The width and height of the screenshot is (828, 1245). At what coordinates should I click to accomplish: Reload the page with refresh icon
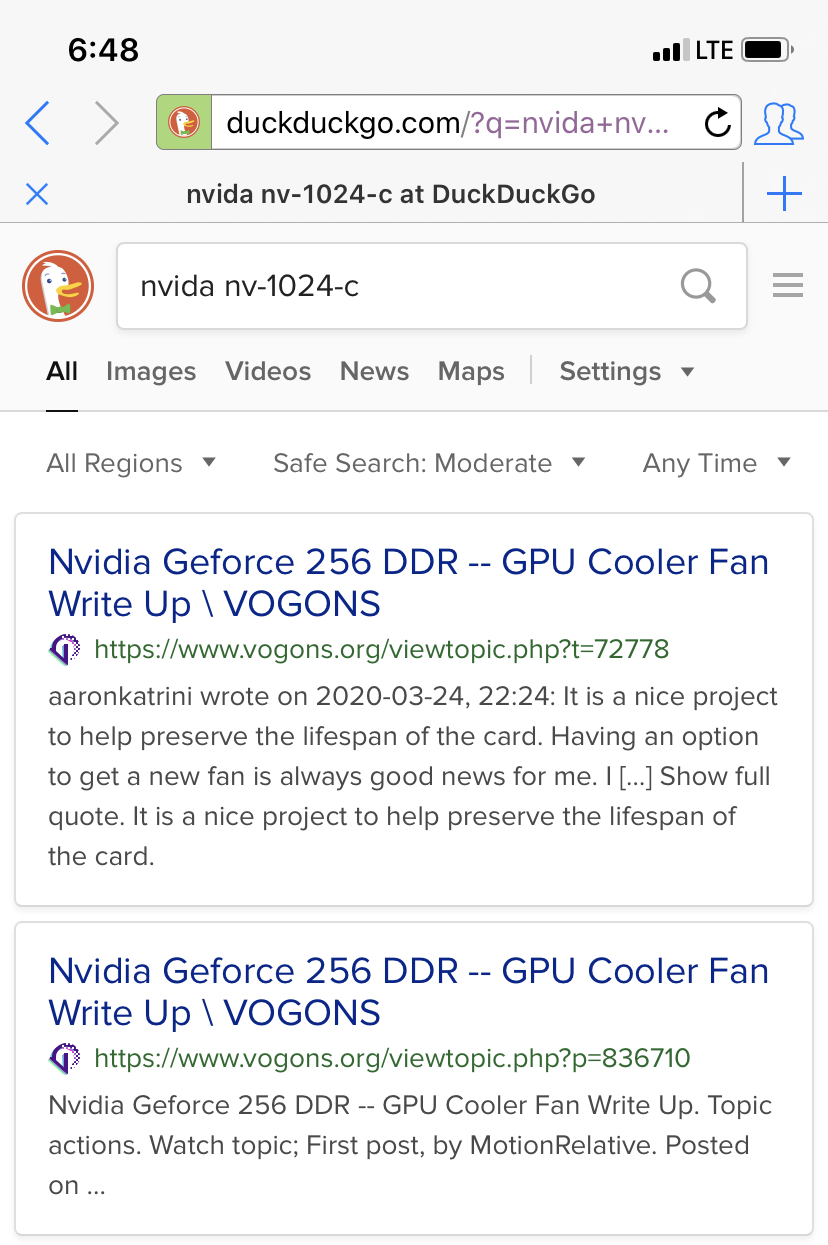tap(717, 123)
